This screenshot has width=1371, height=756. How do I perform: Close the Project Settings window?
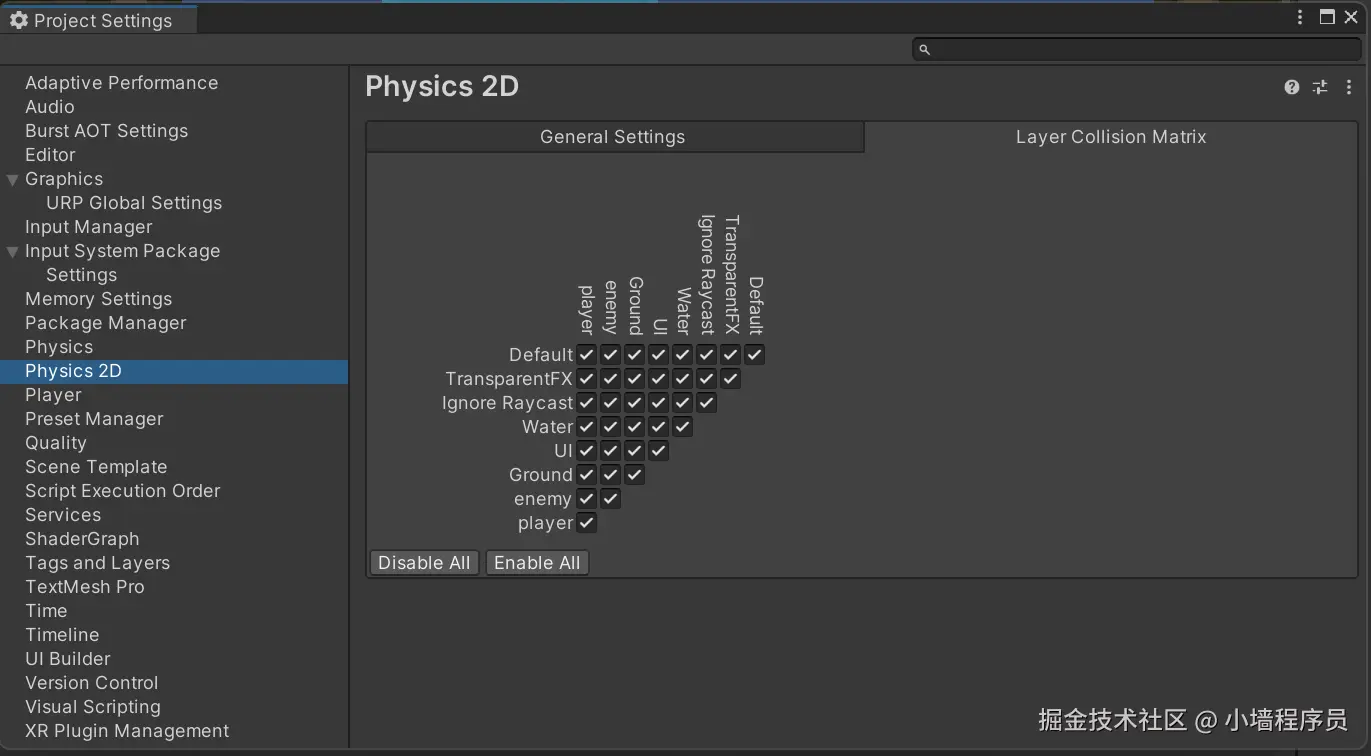click(1351, 17)
